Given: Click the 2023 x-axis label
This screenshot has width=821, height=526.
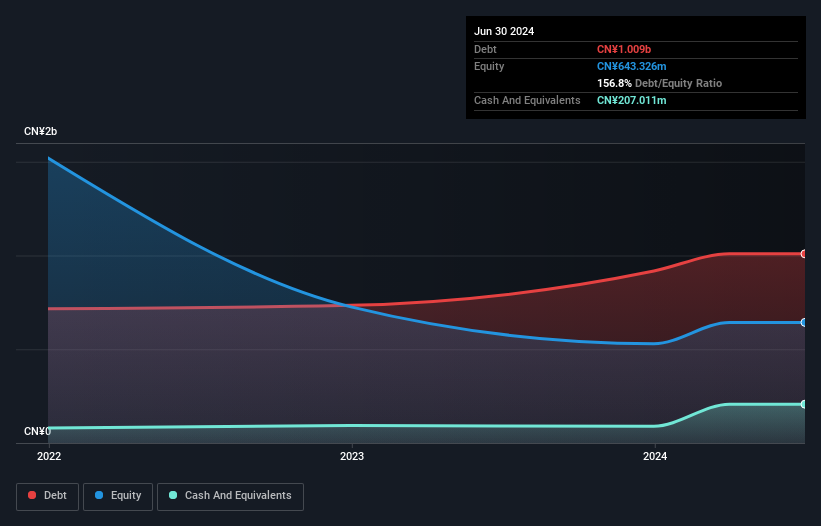Looking at the screenshot, I should click(x=352, y=456).
